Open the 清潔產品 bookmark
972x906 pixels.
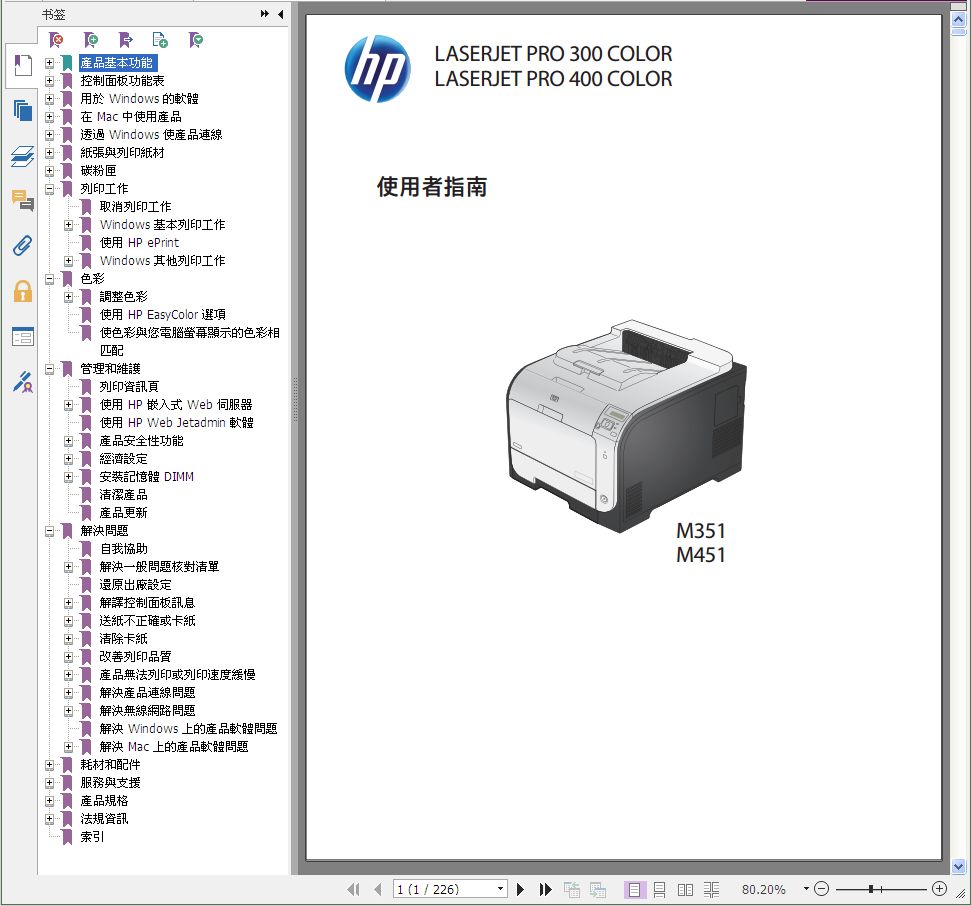pyautogui.click(x=123, y=495)
